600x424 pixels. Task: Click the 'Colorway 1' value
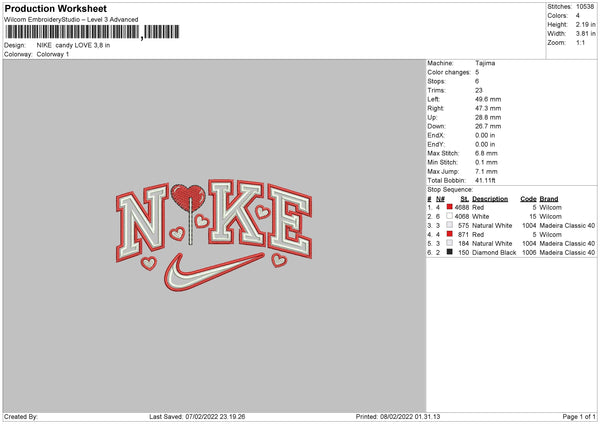[x=53, y=54]
